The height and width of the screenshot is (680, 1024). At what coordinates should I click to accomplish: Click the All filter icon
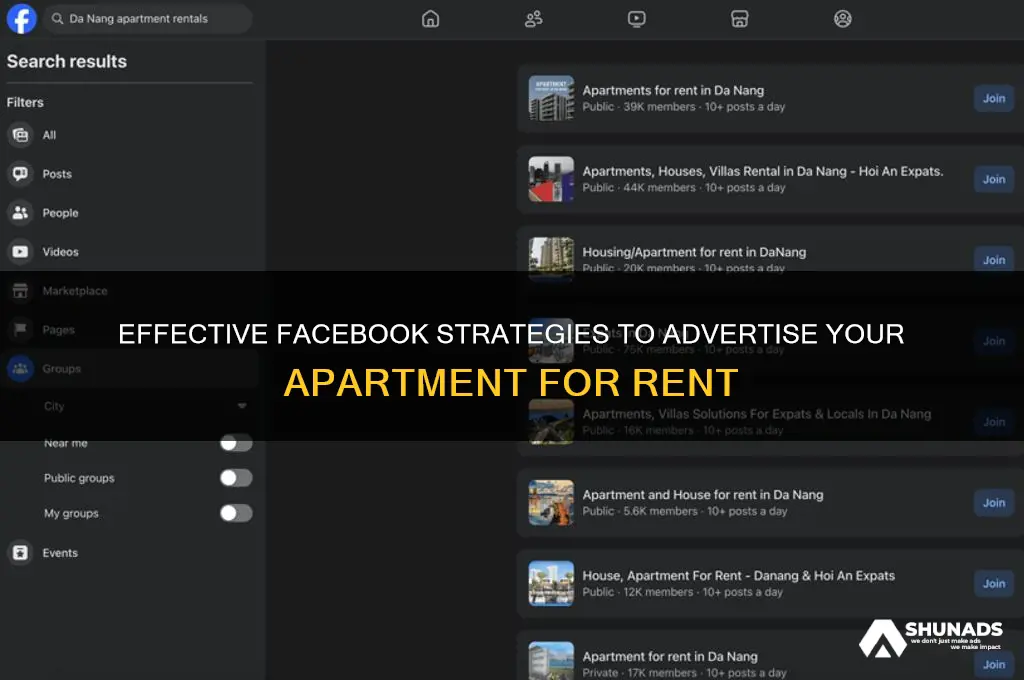coord(20,135)
